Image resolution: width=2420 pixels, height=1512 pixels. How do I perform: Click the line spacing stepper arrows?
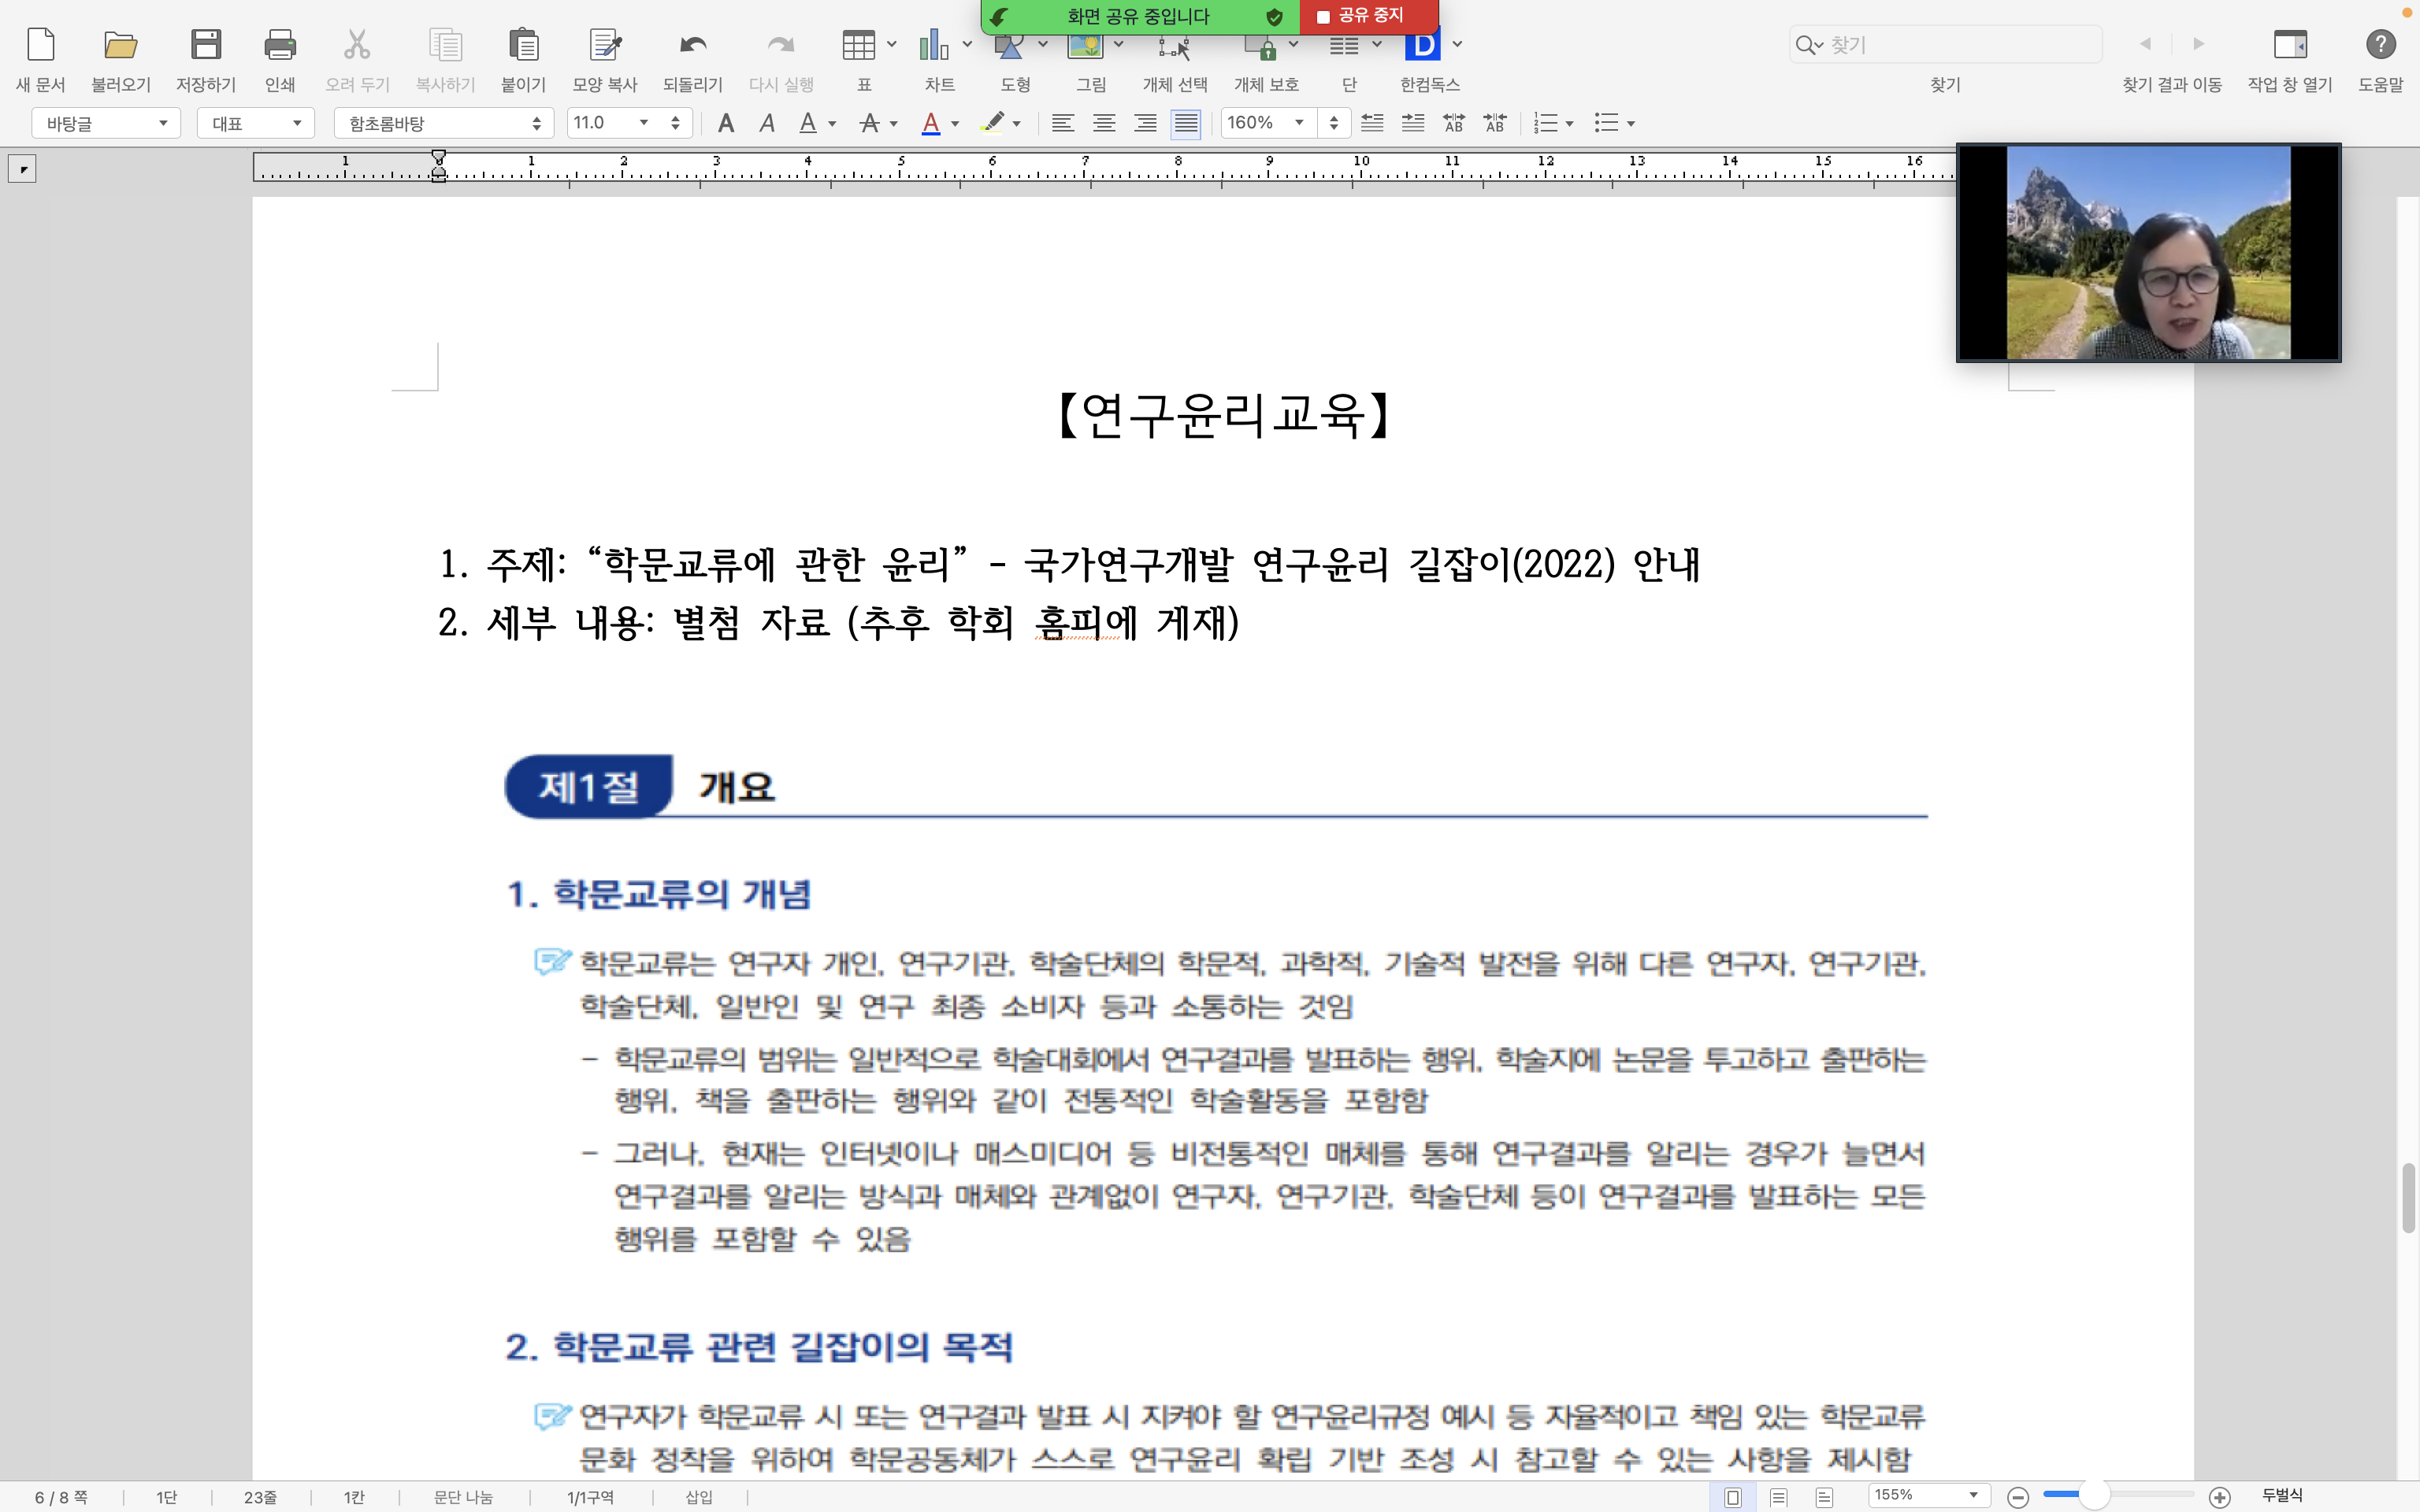pos(1334,123)
